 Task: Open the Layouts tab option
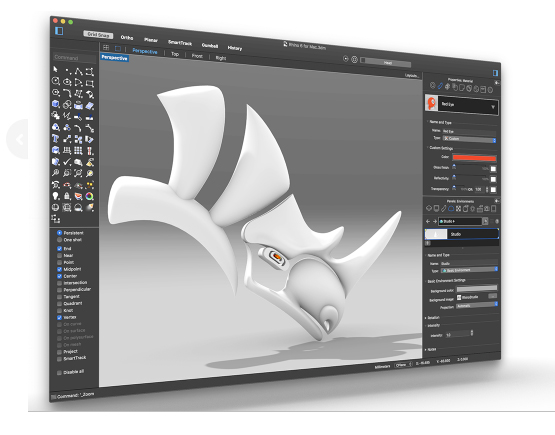412,76
